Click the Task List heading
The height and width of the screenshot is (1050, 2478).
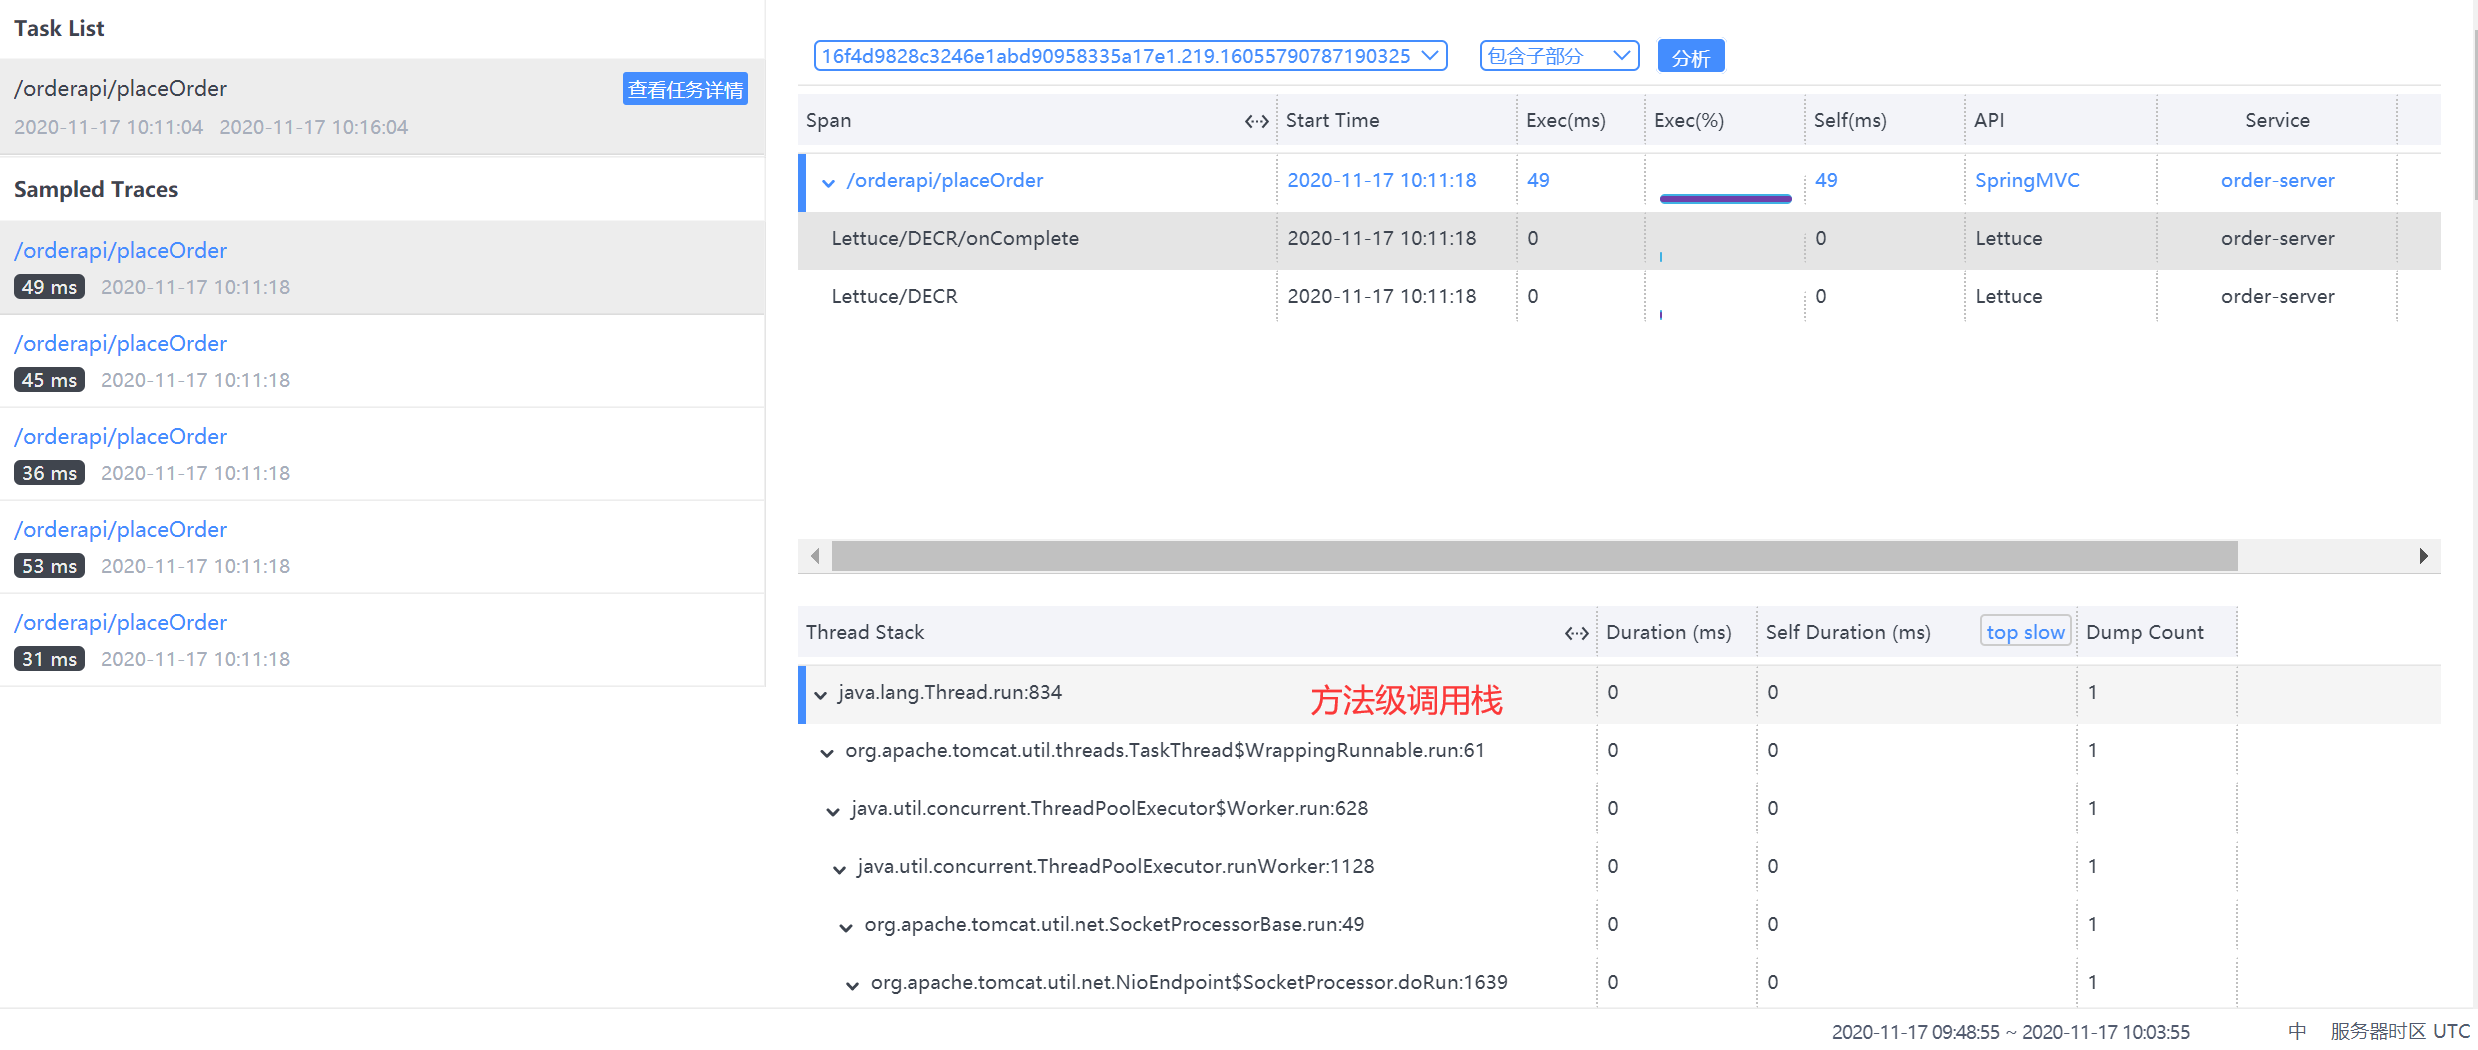coord(59,28)
